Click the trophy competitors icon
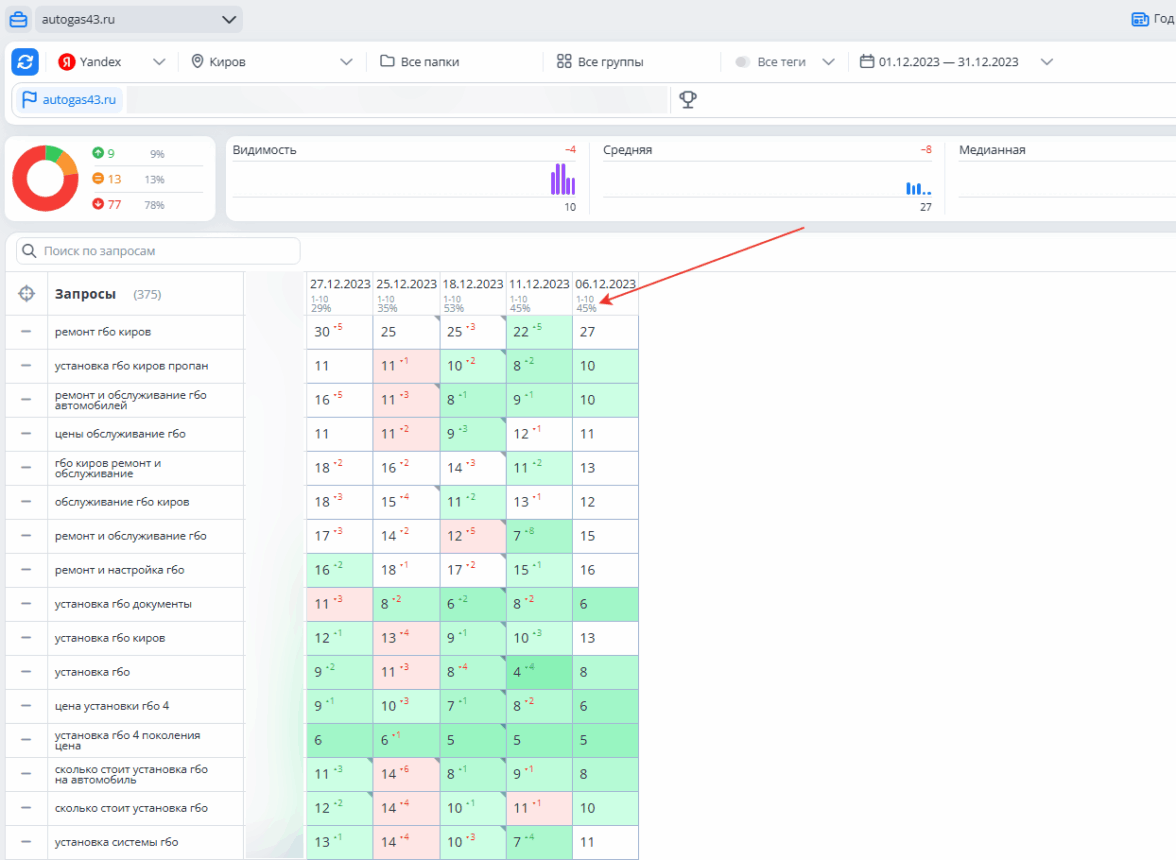Image resolution: width=1176 pixels, height=860 pixels. click(x=687, y=99)
